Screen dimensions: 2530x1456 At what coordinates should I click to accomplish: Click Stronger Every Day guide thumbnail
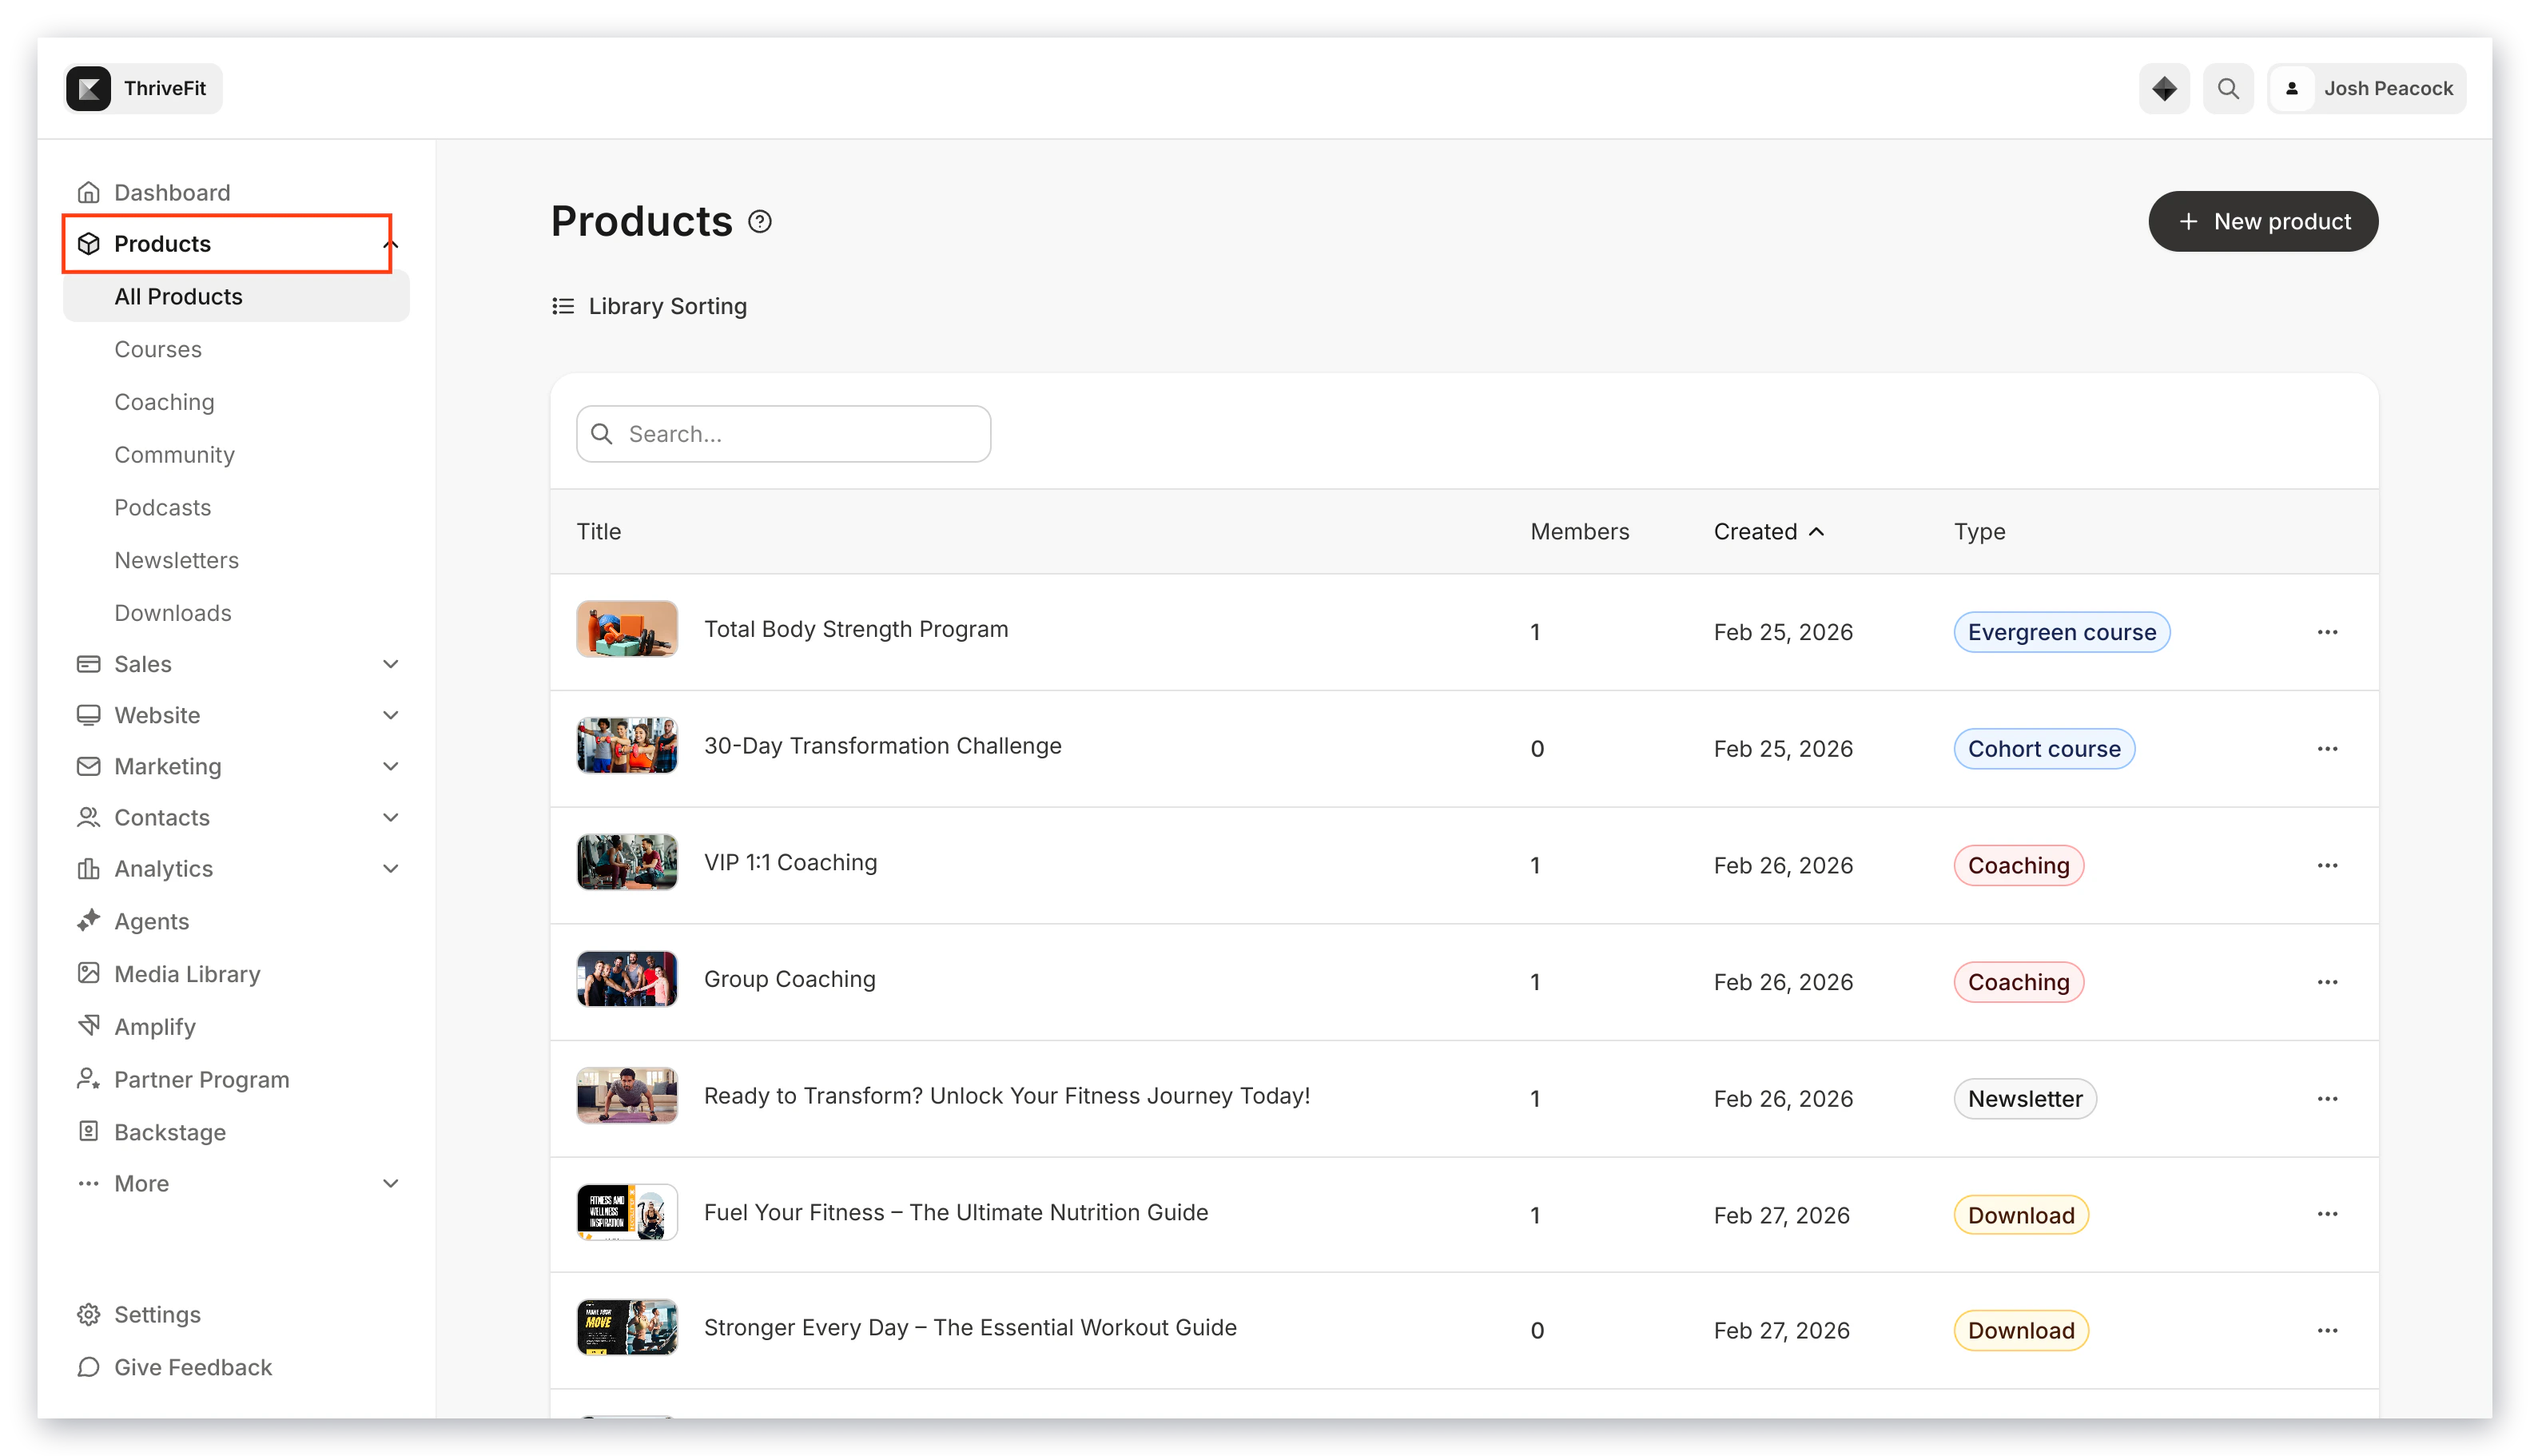click(627, 1328)
